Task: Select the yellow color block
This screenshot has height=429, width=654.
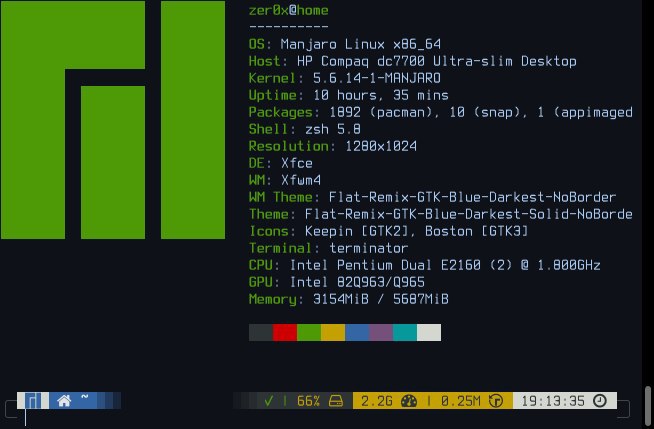Action: click(x=333, y=332)
